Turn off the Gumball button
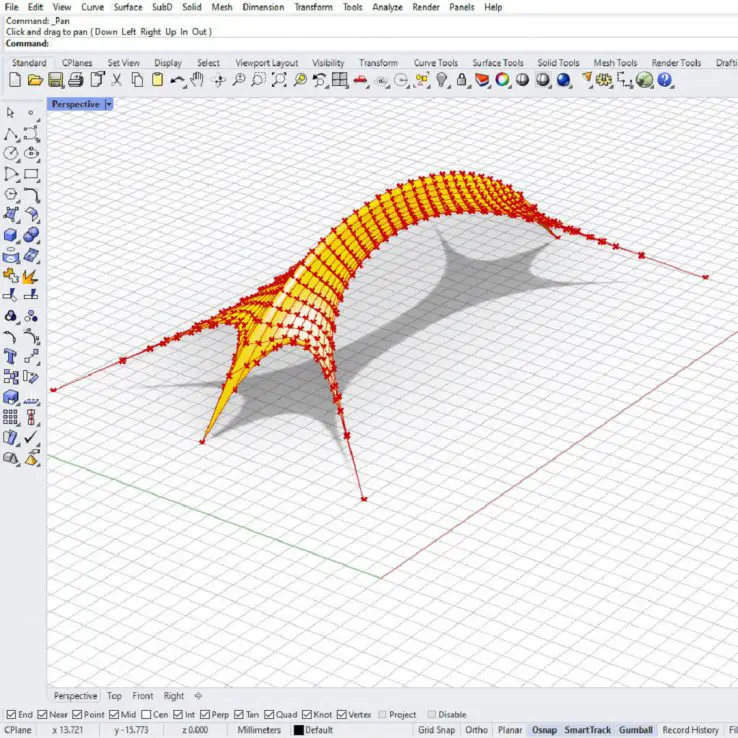This screenshot has width=738, height=738. click(x=635, y=730)
